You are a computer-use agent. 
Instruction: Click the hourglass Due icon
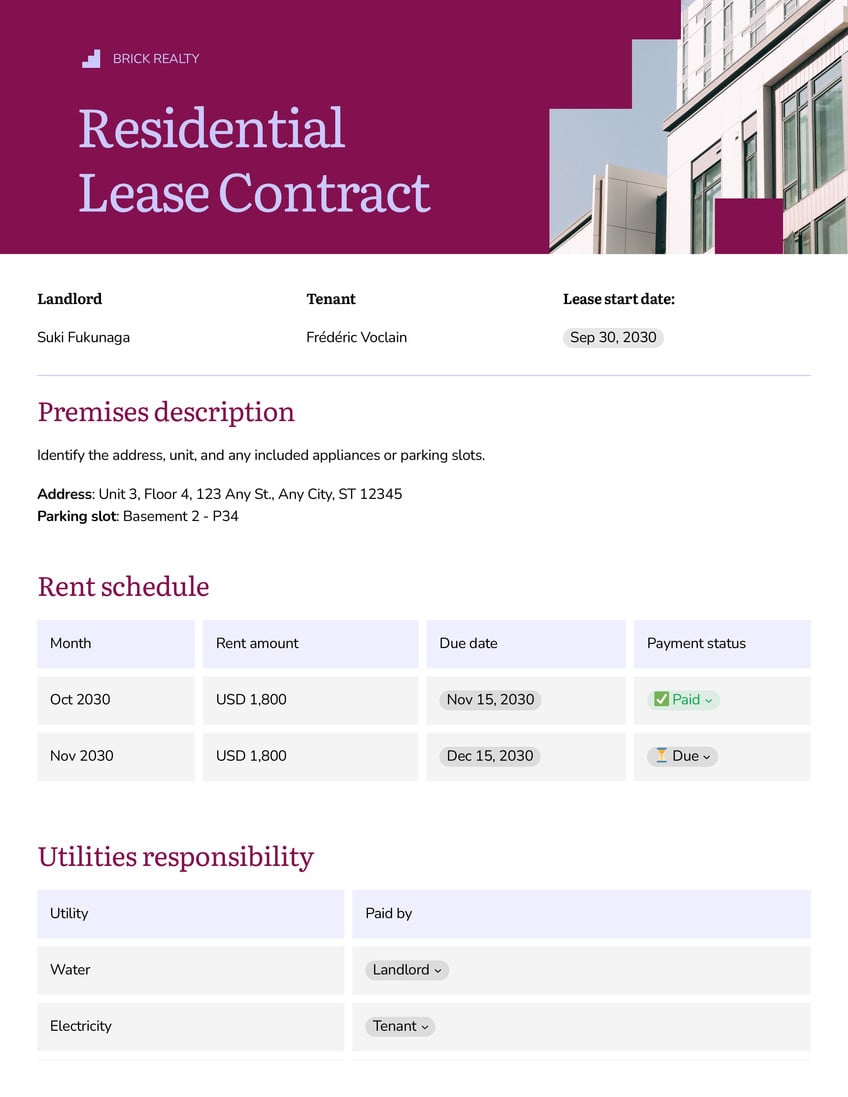661,756
